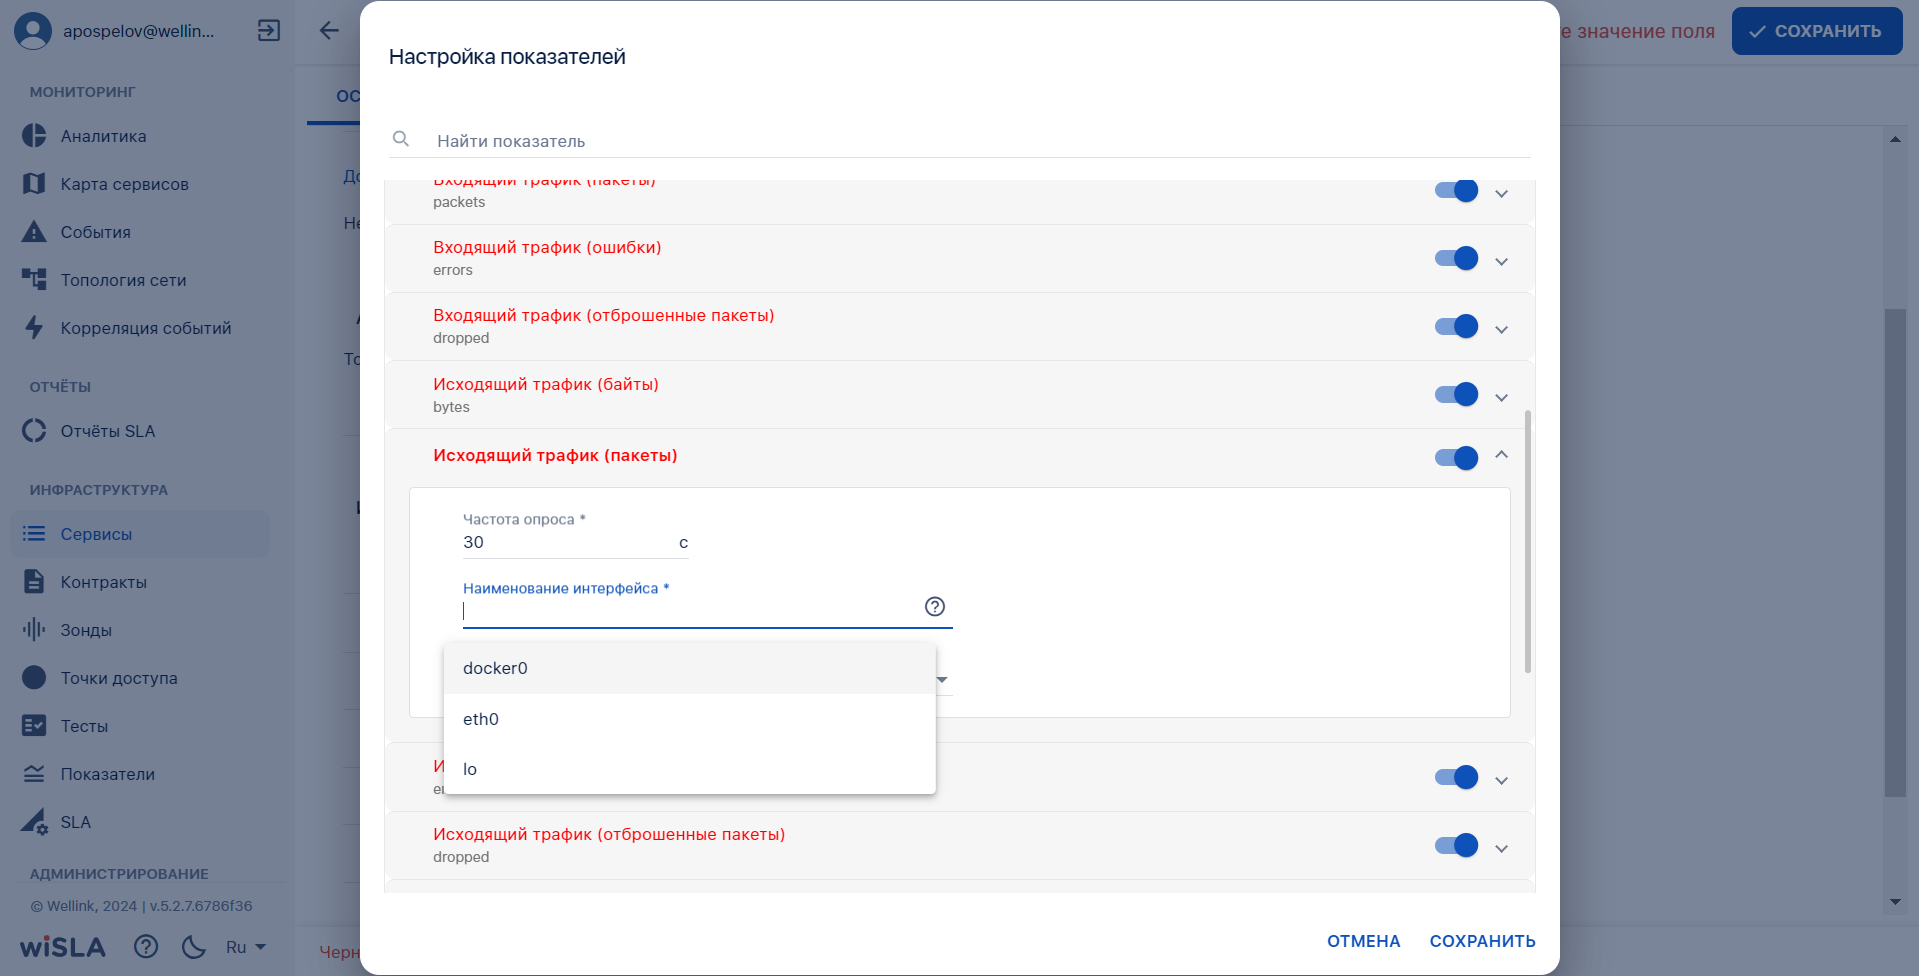This screenshot has width=1919, height=976.
Task: Click the Точки доступа circle icon
Action: tap(34, 678)
